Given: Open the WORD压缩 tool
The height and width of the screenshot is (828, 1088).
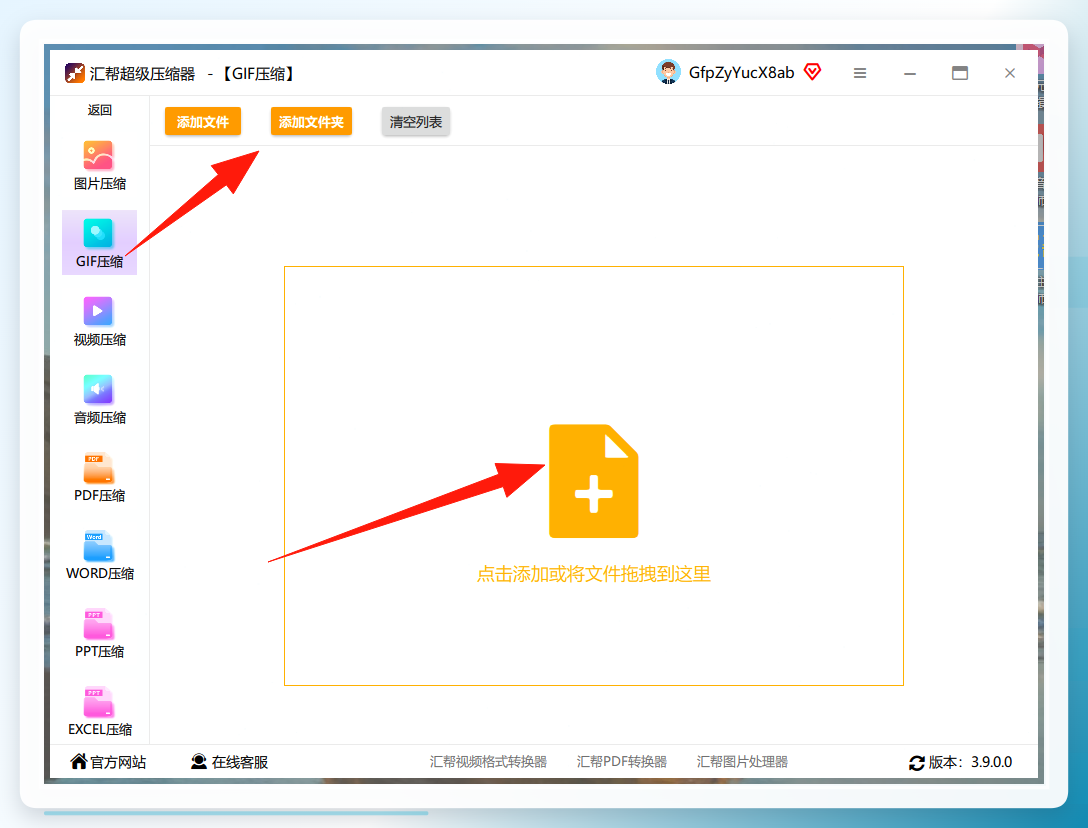Looking at the screenshot, I should pos(99,555).
